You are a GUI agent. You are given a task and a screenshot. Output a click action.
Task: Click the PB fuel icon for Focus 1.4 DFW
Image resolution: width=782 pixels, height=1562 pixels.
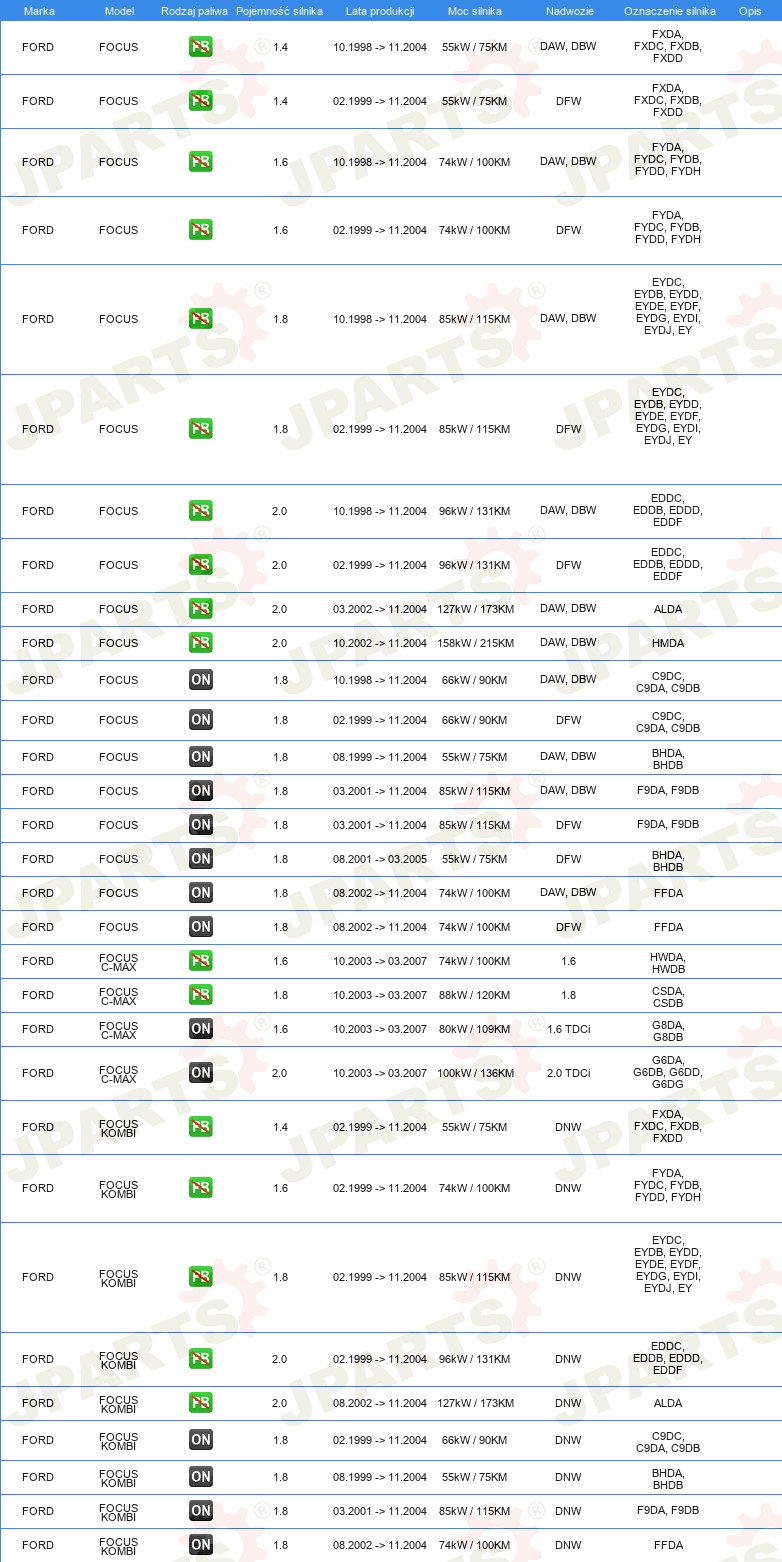[x=201, y=101]
